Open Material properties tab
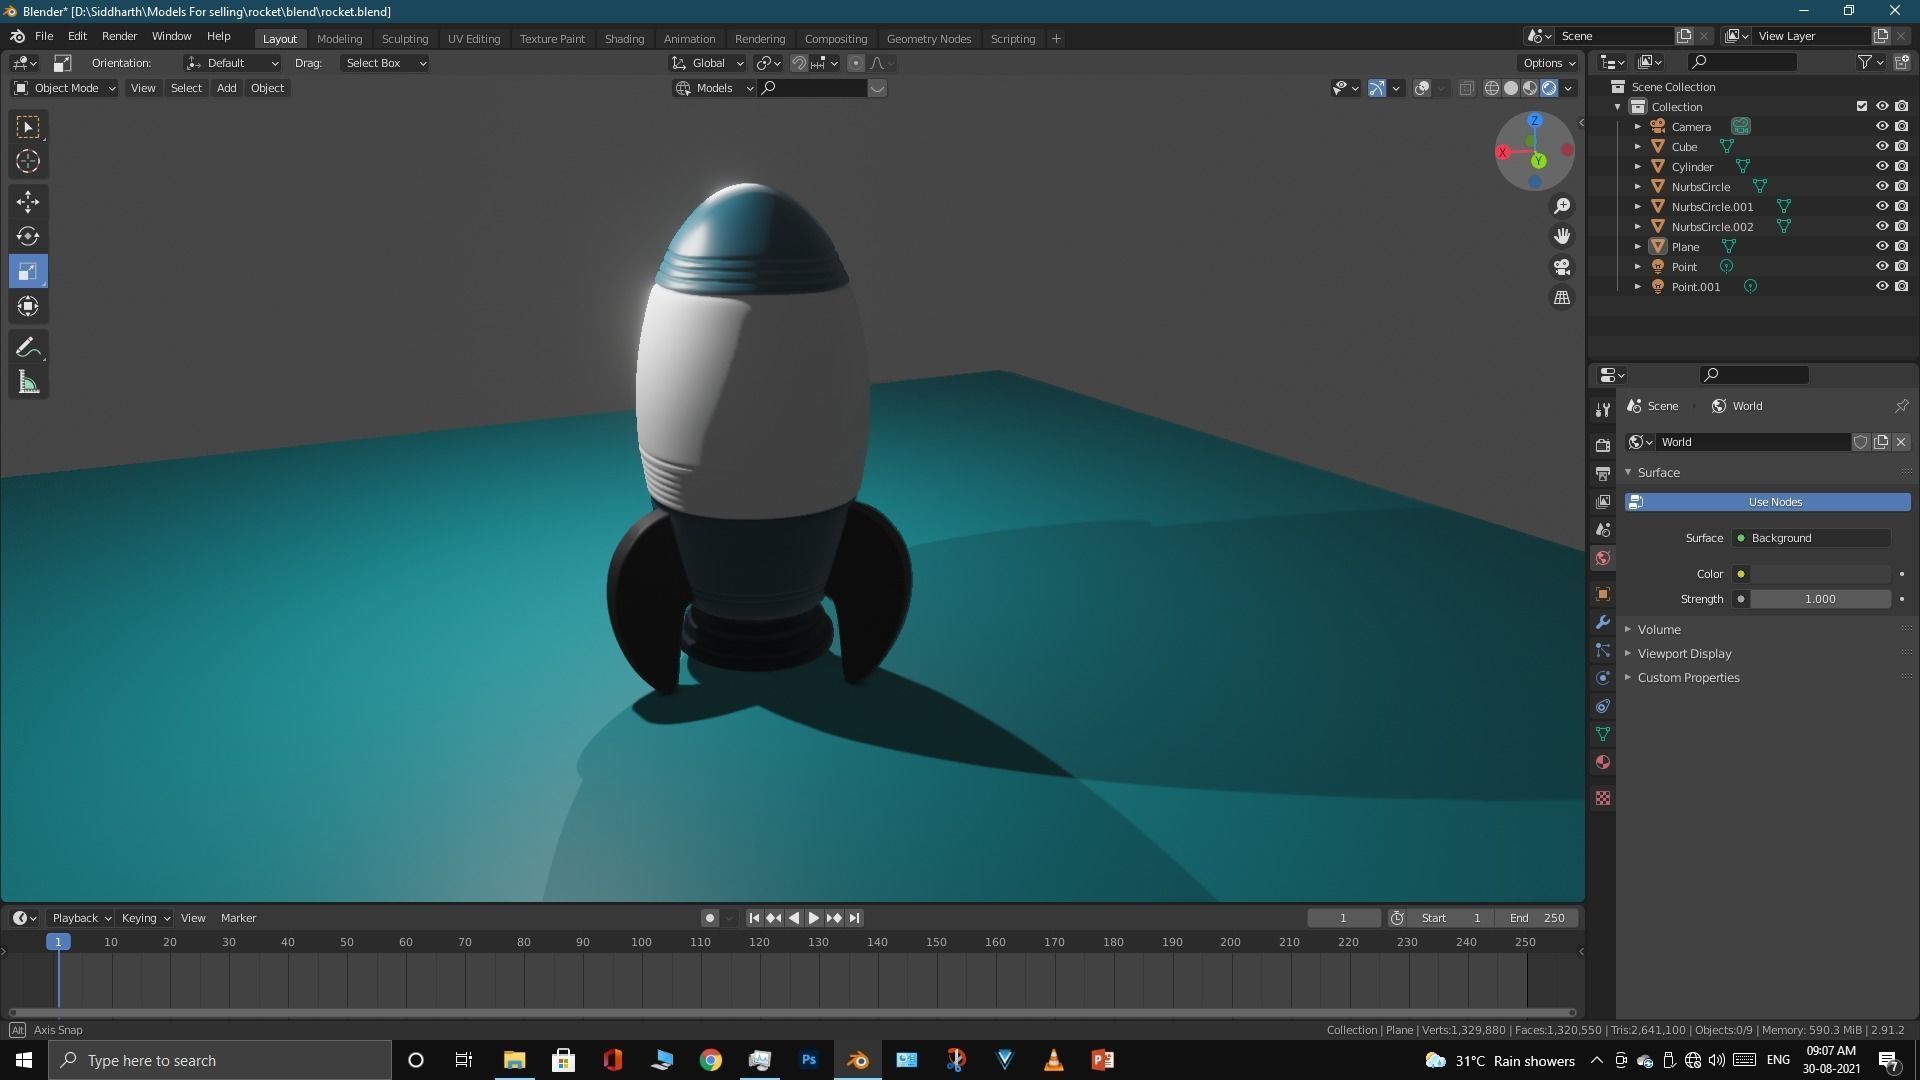 pos(1603,762)
